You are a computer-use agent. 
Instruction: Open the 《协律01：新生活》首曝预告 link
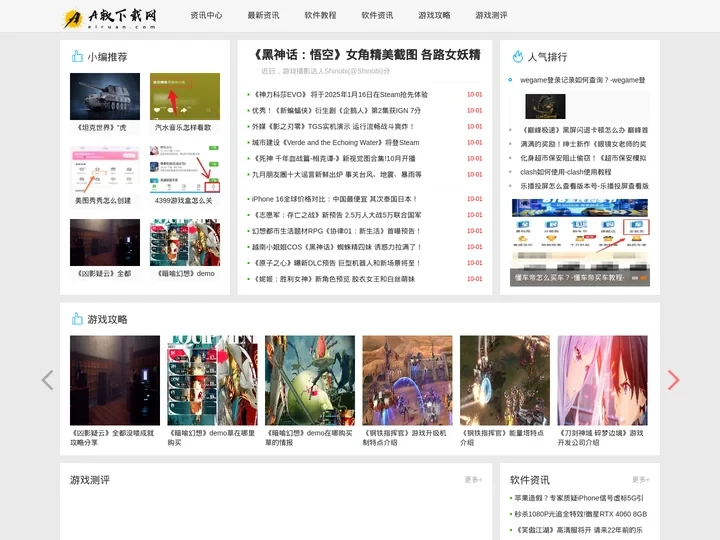coord(336,231)
